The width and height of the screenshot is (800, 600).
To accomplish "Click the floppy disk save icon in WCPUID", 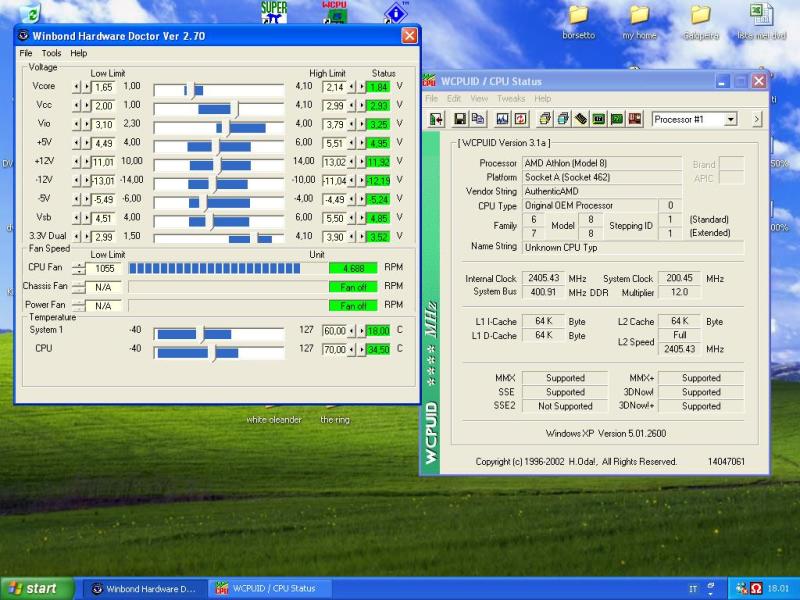I will 460,119.
